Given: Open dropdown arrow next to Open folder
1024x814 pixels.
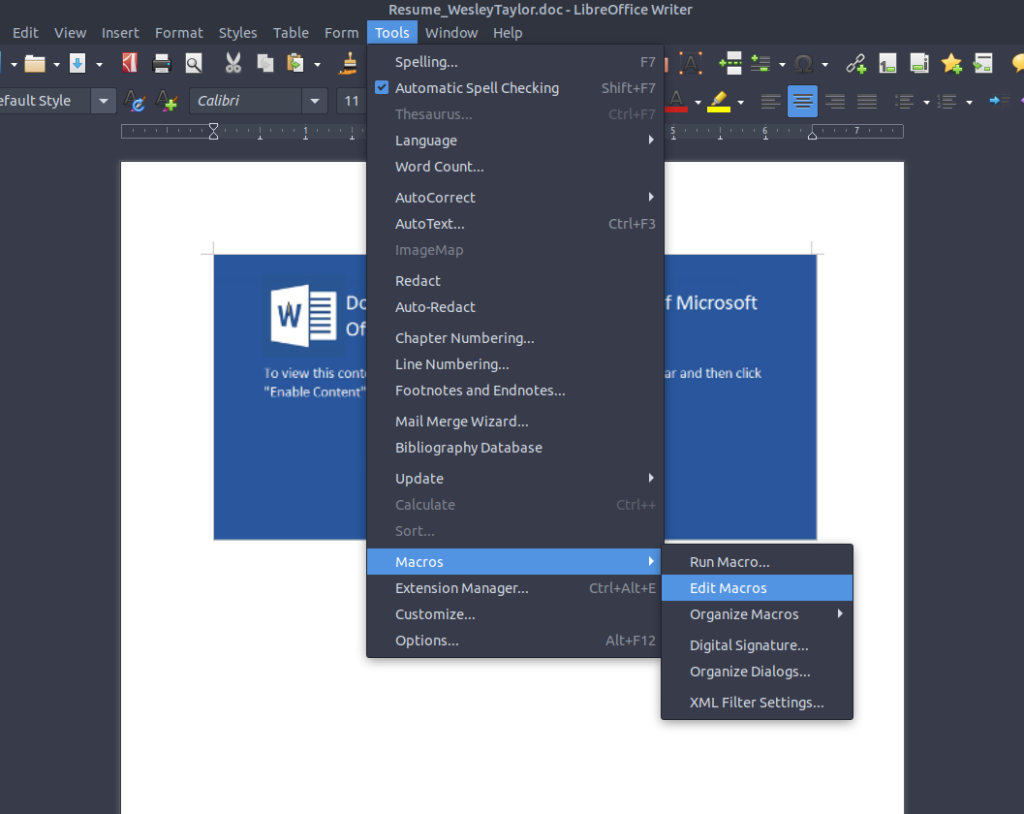Looking at the screenshot, I should point(56,65).
